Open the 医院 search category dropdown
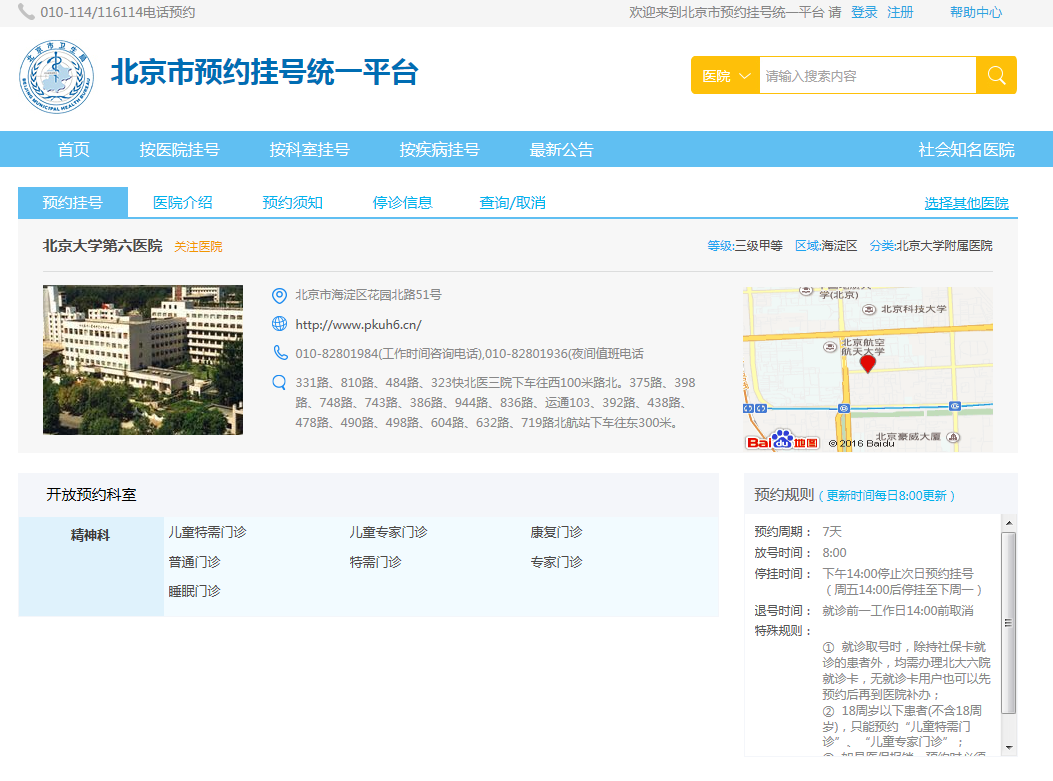1053x781 pixels. (x=725, y=75)
